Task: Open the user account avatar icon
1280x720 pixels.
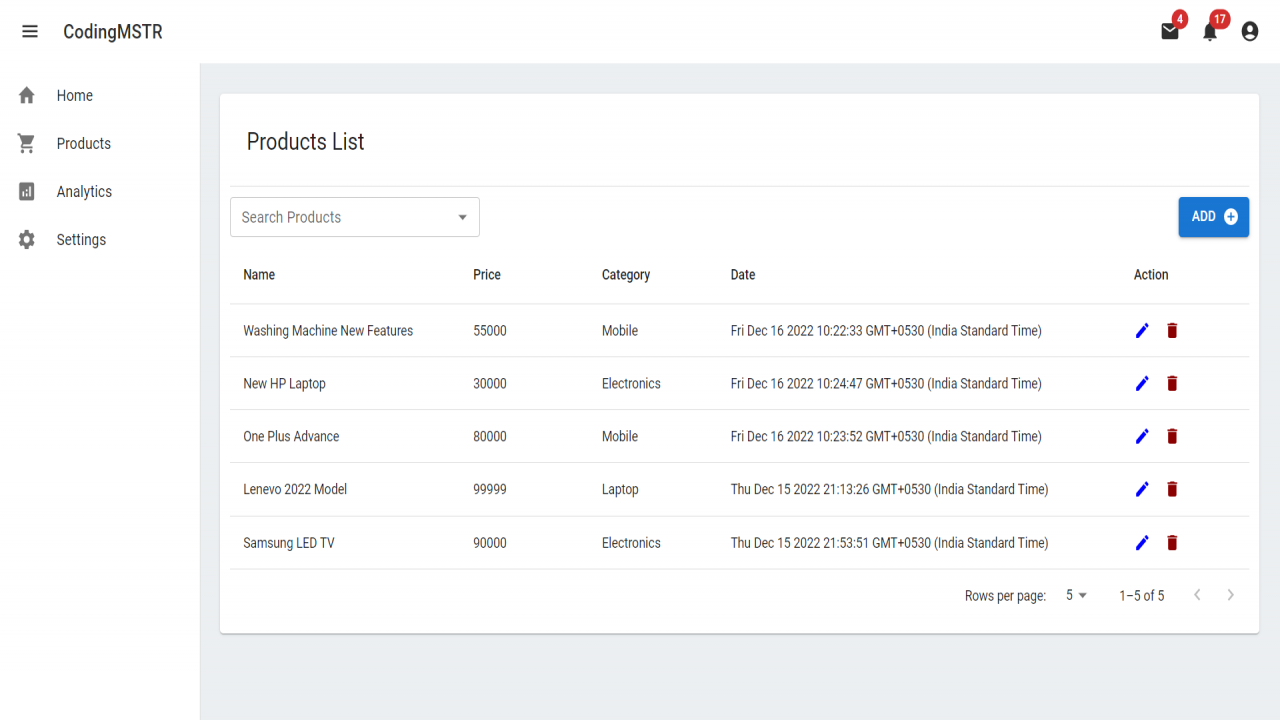Action: click(x=1250, y=32)
